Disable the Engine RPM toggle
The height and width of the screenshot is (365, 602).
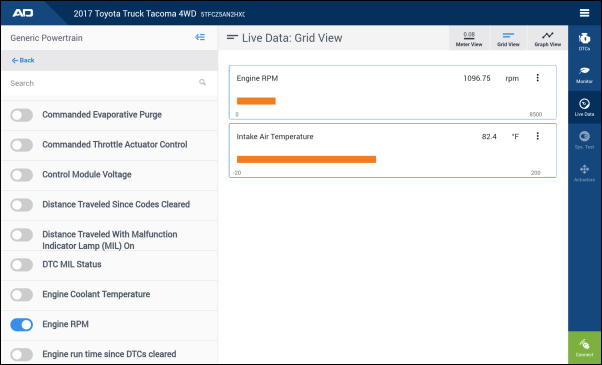point(22,324)
